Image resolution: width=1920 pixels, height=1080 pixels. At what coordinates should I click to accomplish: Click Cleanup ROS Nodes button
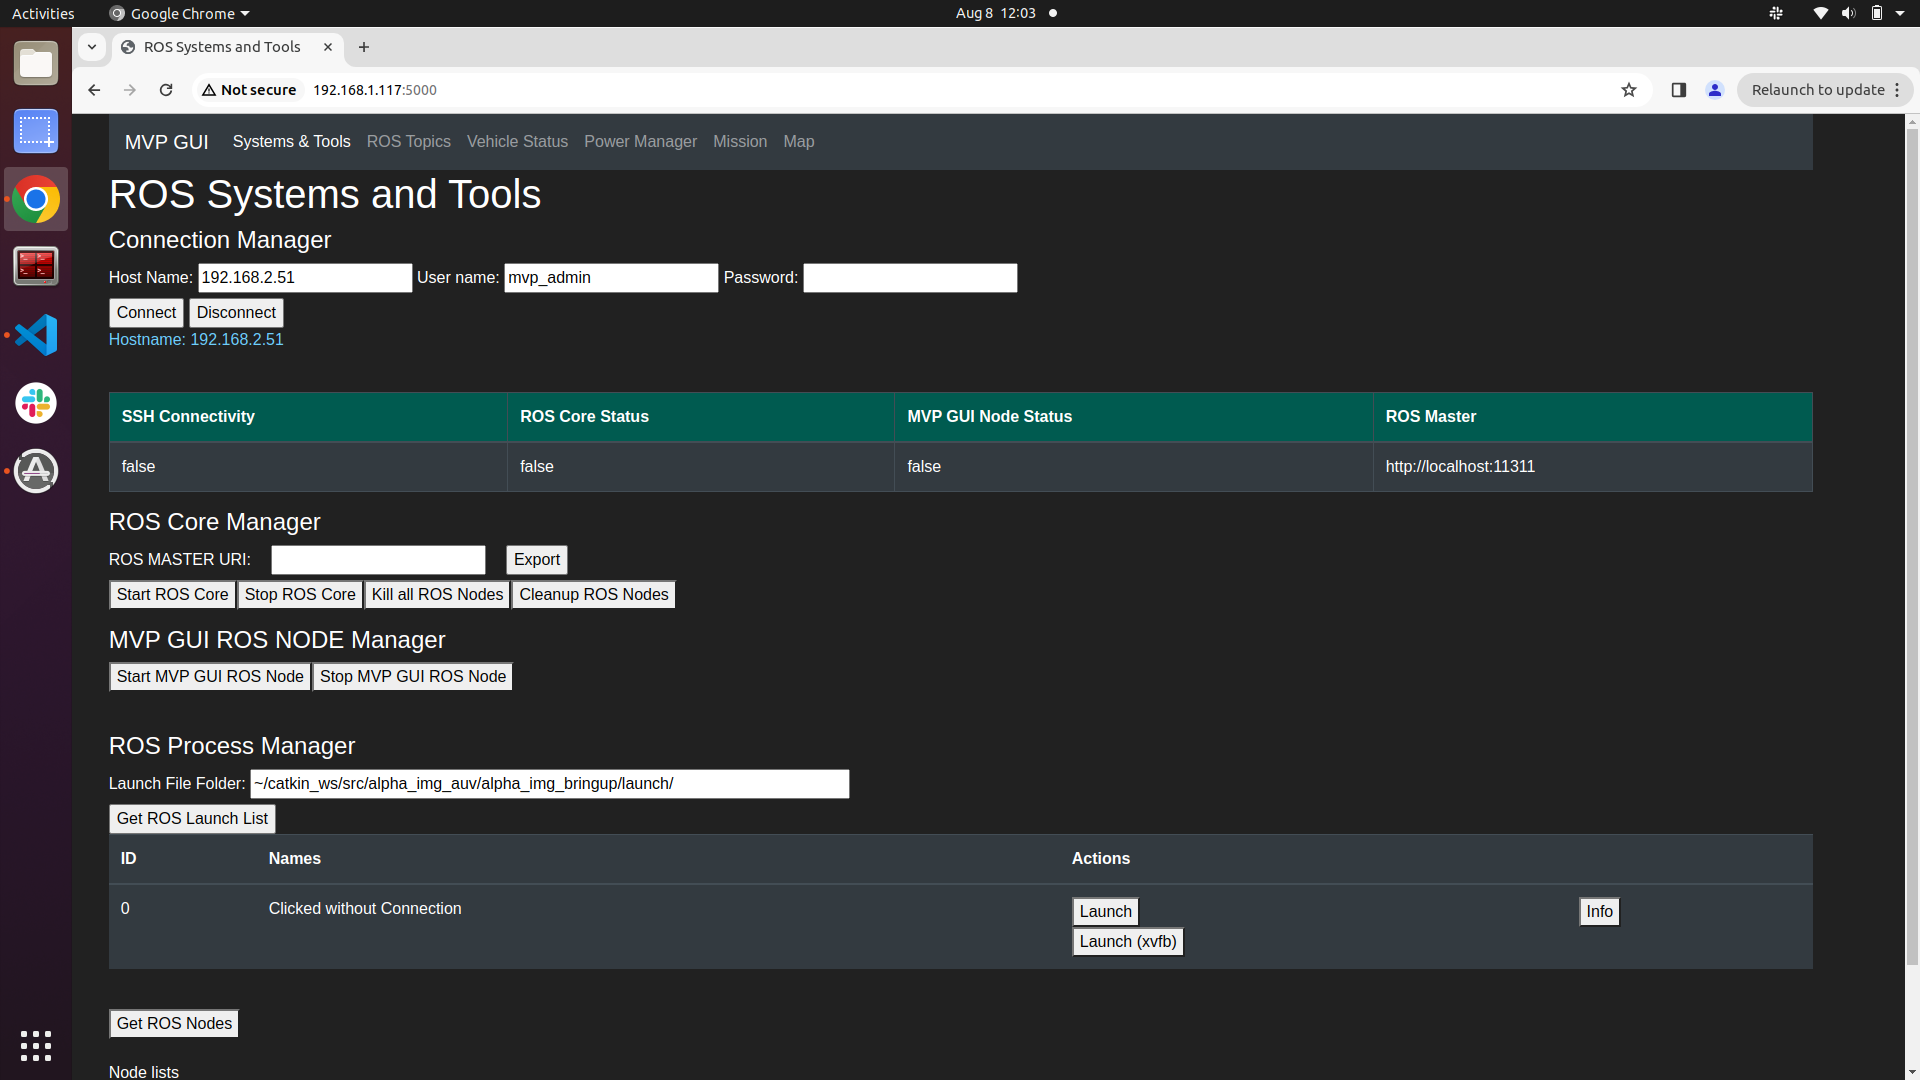[594, 595]
